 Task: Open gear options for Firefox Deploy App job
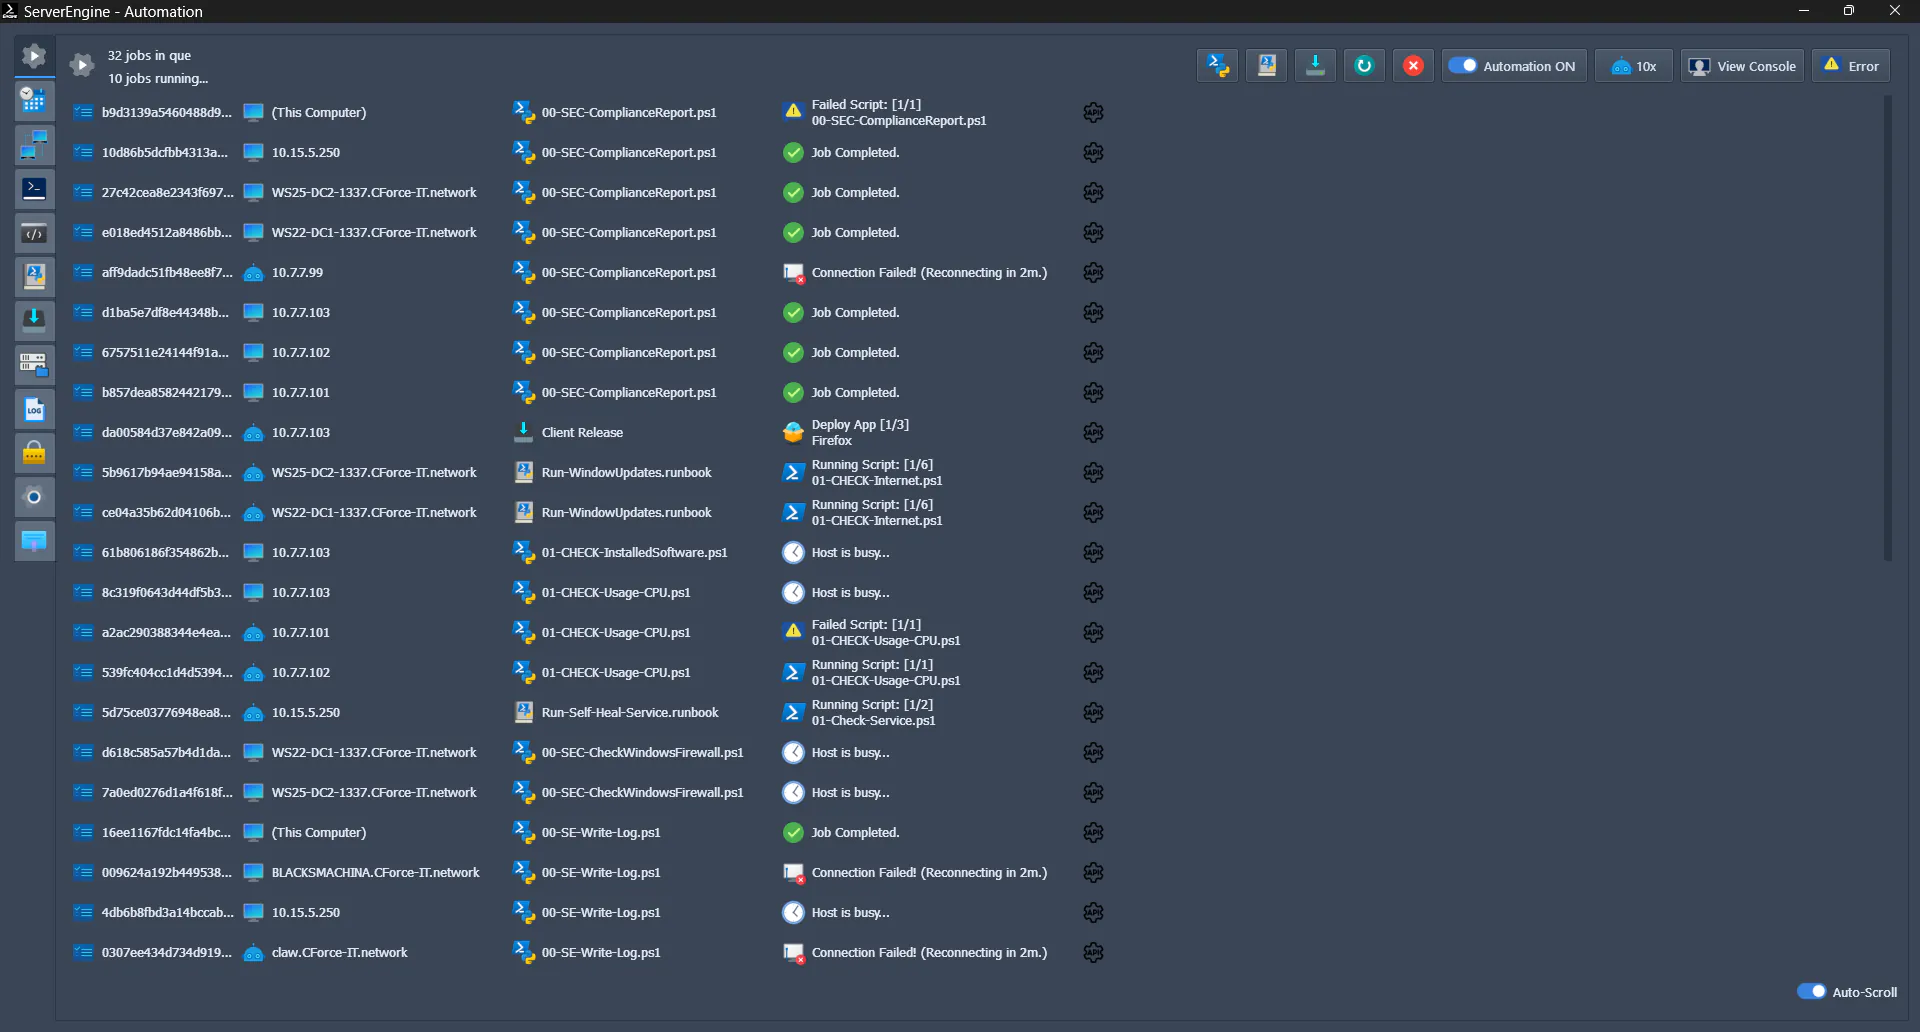pos(1093,432)
